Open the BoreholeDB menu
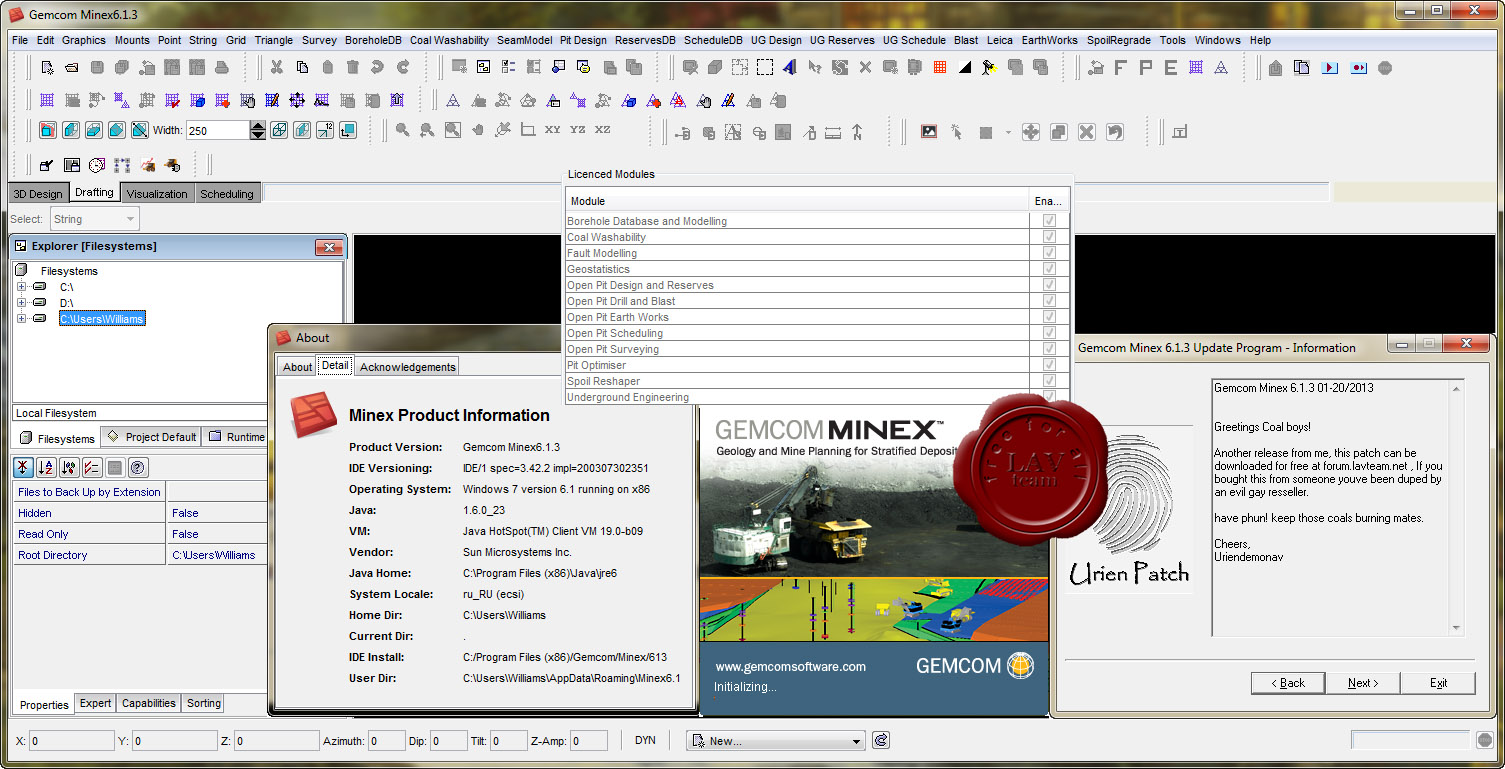This screenshot has height=769, width=1505. coord(373,40)
